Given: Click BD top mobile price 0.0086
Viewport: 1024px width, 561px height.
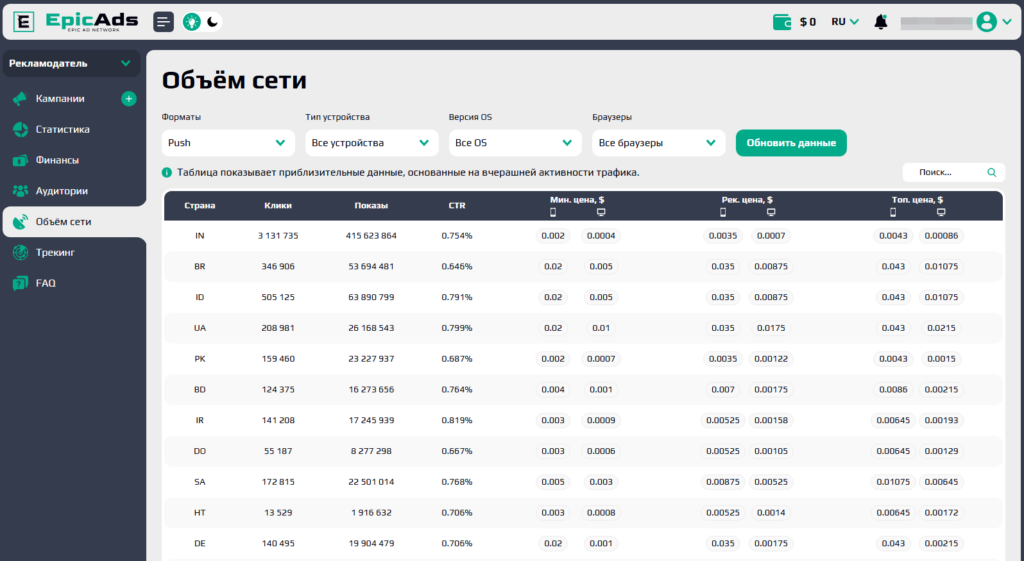Looking at the screenshot, I should tap(893, 389).
